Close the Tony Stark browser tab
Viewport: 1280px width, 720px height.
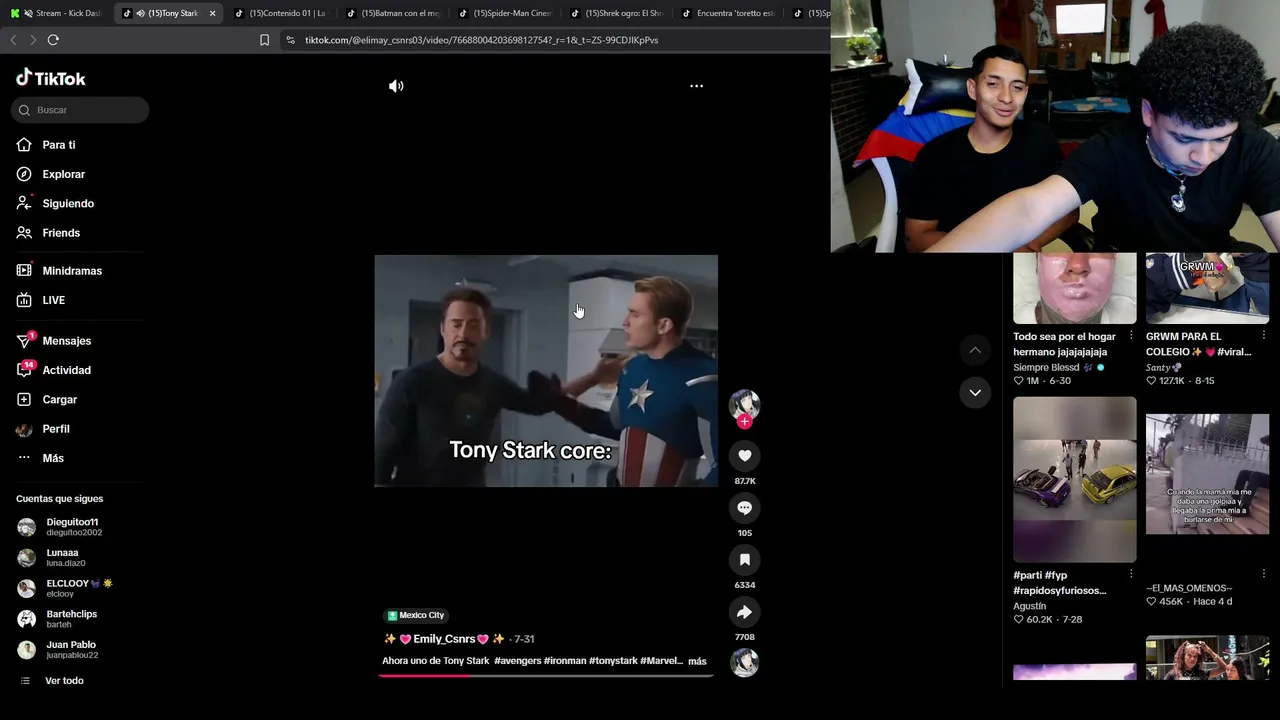click(x=212, y=13)
